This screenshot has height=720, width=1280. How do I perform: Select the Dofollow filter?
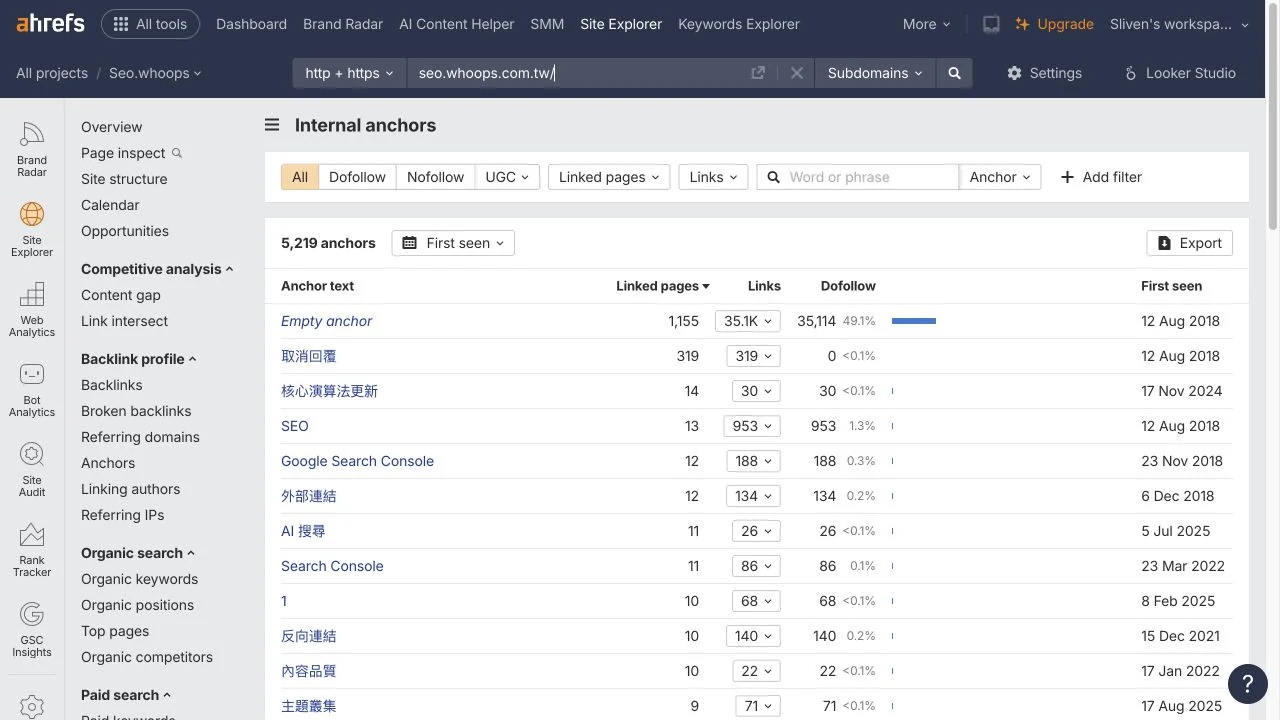357,177
